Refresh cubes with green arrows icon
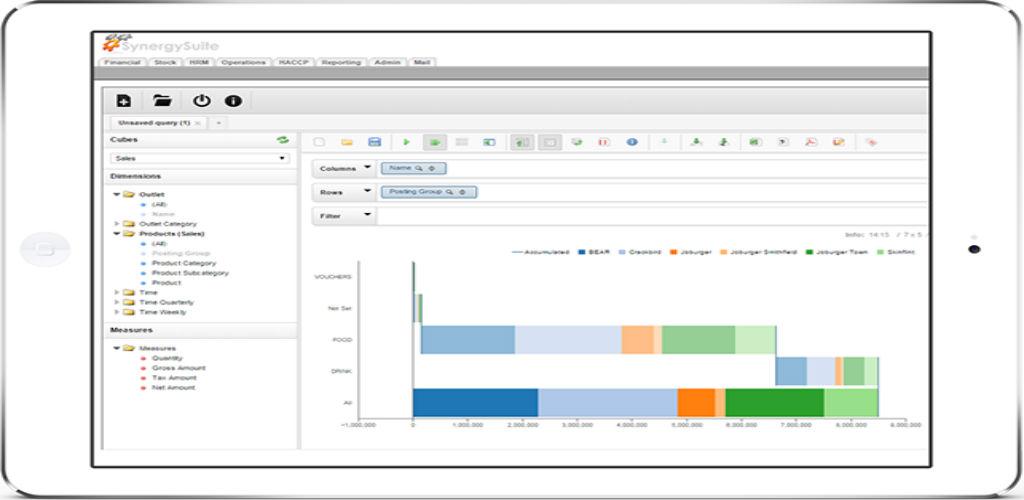1024x500 pixels. pos(282,140)
